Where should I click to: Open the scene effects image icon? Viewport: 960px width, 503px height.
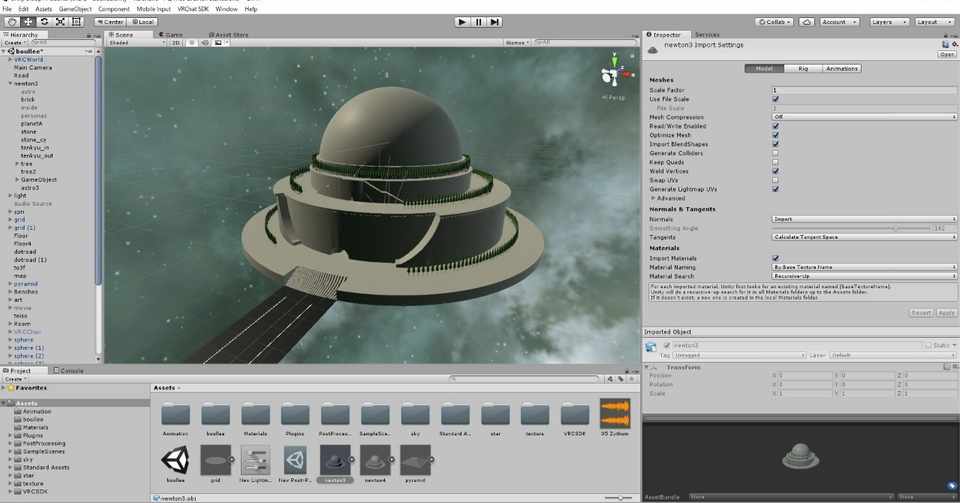[218, 43]
